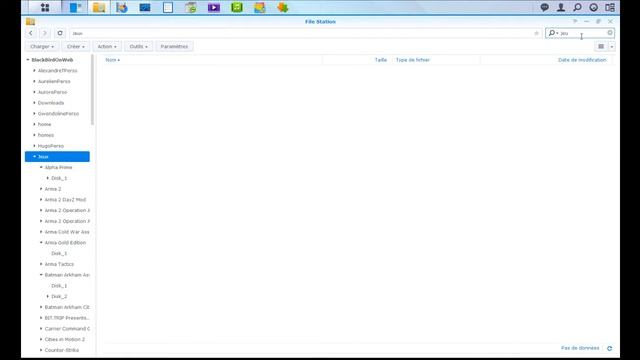Click the orange puzzle piece taskbar icon
Screen dimensions: 640x360
pyautogui.click(x=282, y=7)
